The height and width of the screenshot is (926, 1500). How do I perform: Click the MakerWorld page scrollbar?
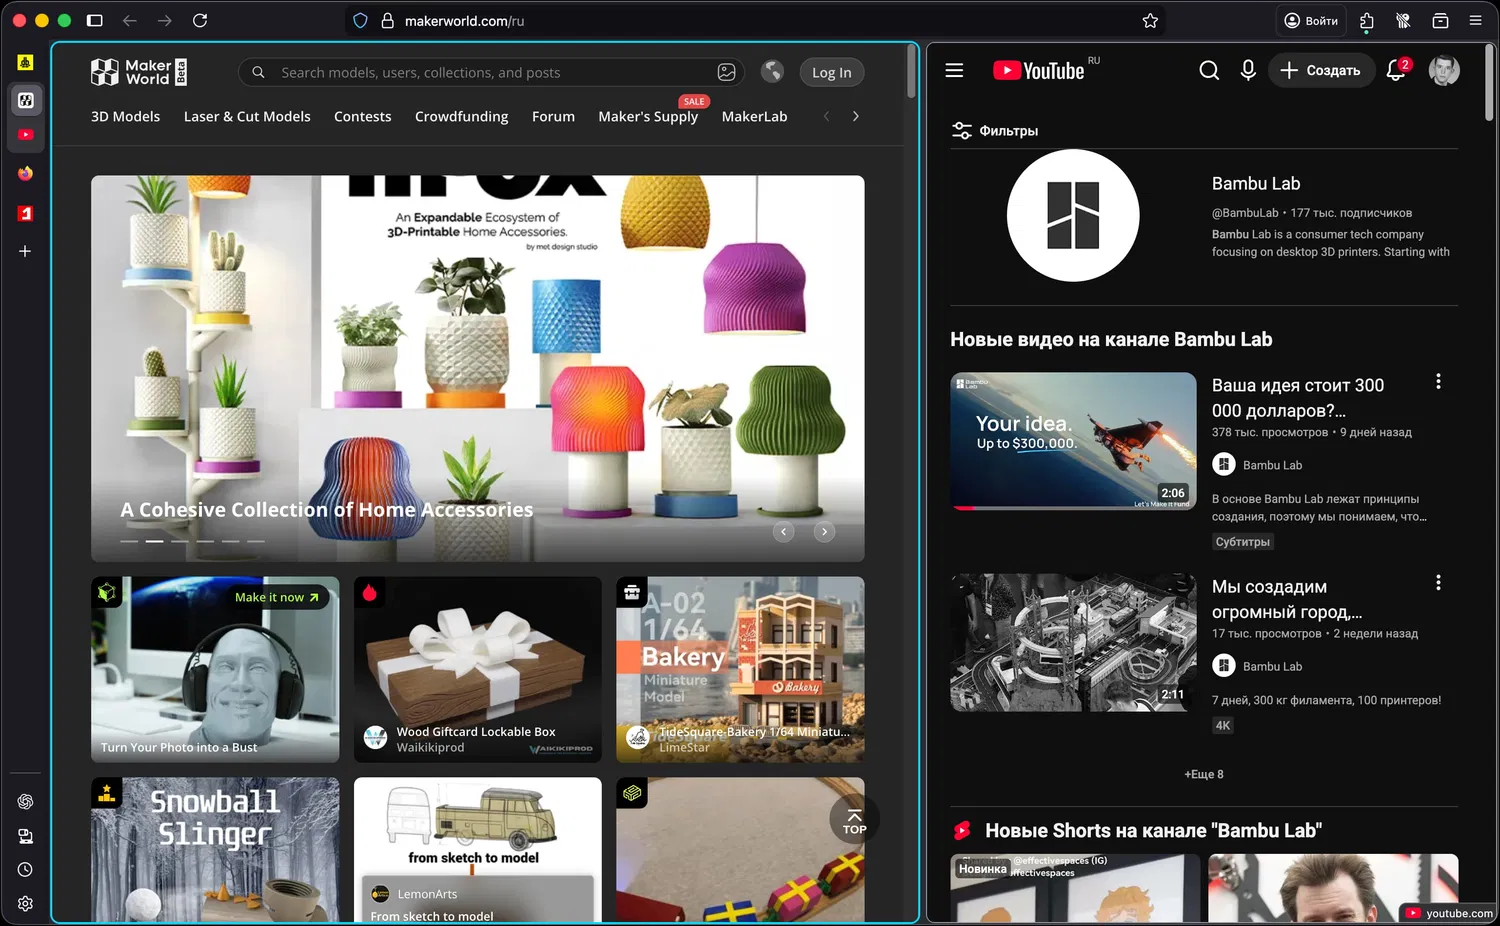(911, 74)
